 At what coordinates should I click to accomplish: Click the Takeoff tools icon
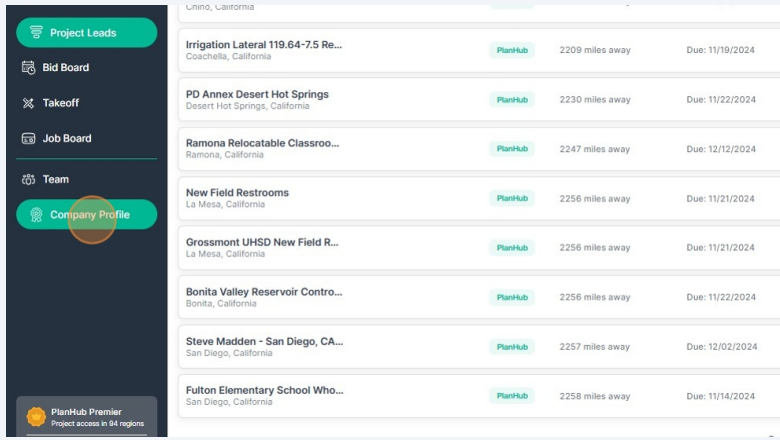tap(28, 103)
